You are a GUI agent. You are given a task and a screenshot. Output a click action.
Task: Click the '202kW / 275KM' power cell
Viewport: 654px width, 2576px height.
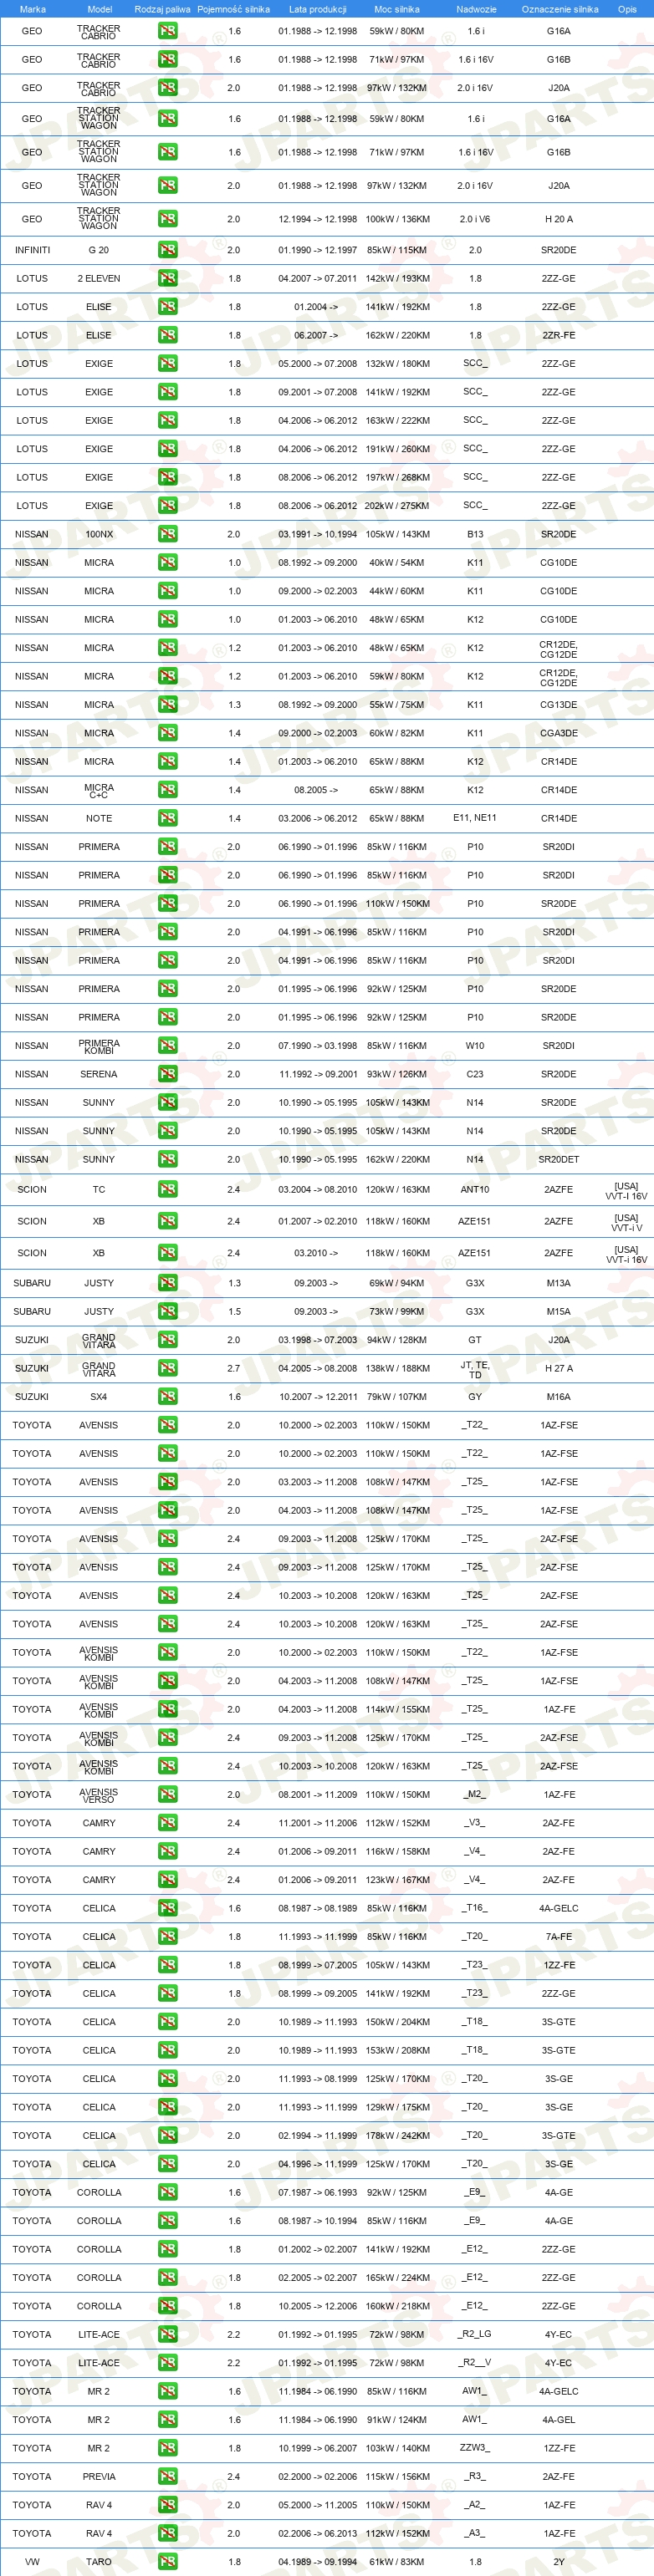pyautogui.click(x=397, y=506)
